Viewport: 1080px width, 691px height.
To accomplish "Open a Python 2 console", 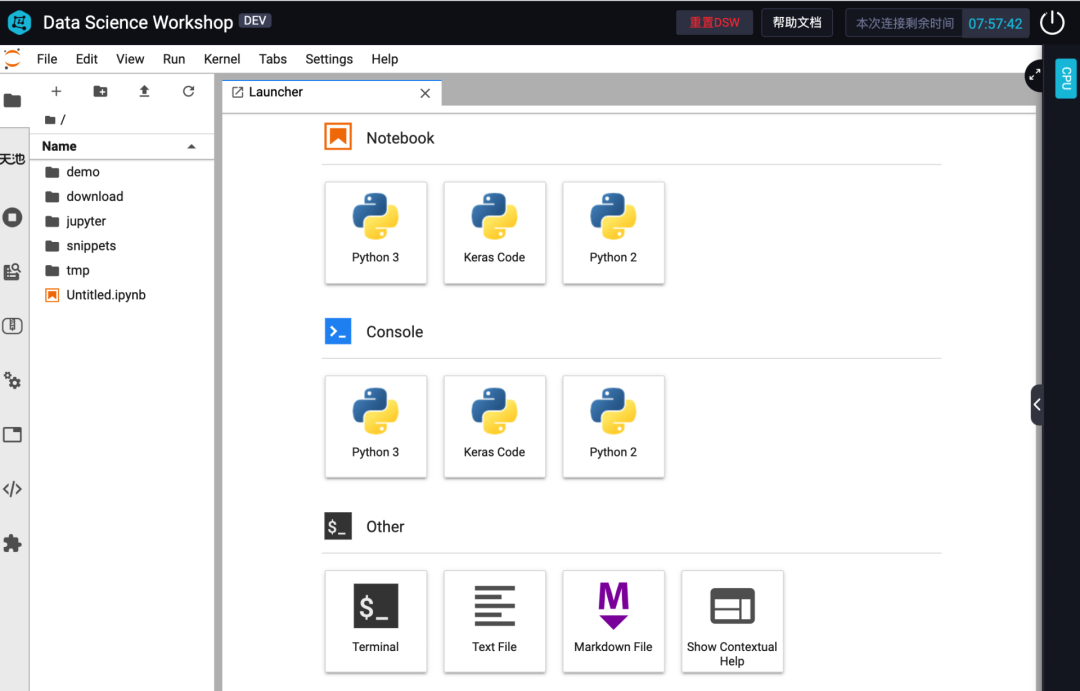I will pyautogui.click(x=613, y=426).
